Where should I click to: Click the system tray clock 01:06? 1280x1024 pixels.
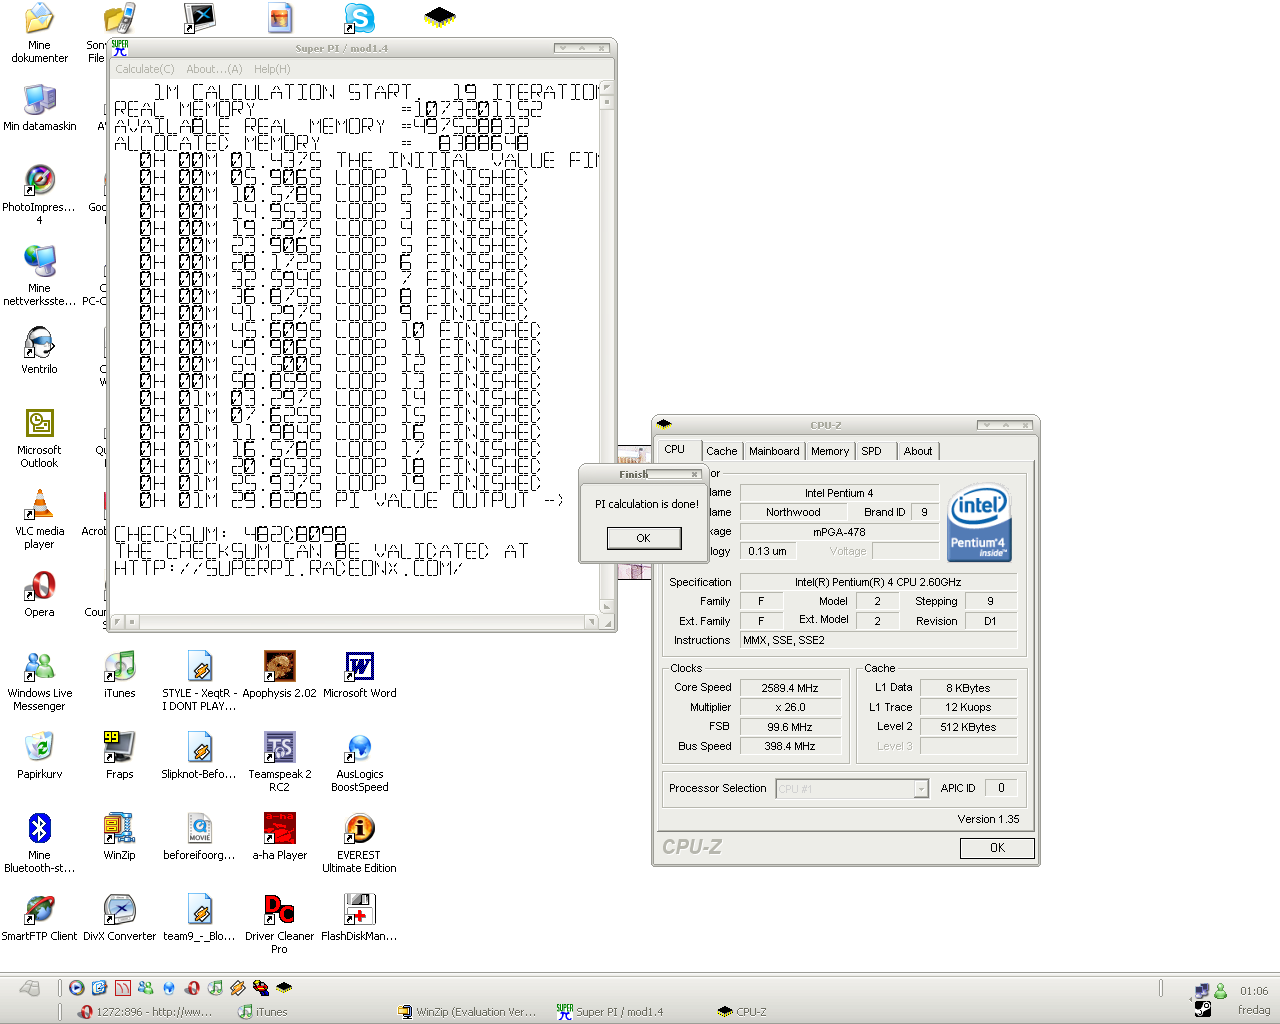coord(1254,991)
